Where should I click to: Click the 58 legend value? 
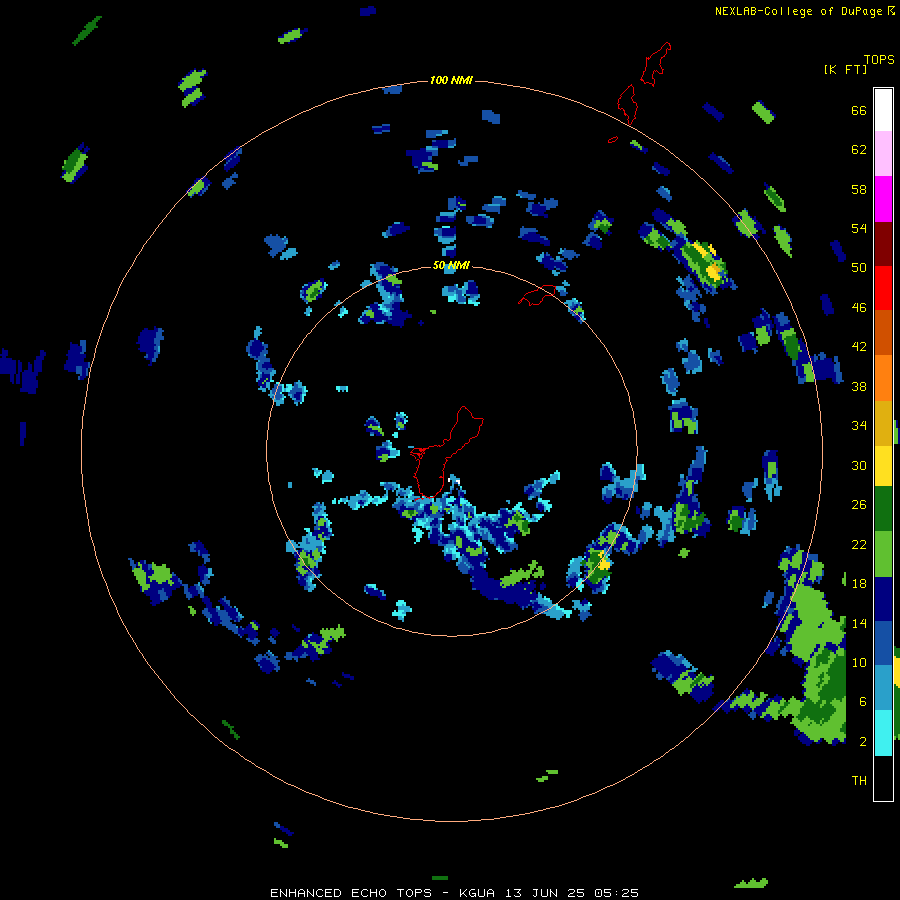[x=859, y=189]
